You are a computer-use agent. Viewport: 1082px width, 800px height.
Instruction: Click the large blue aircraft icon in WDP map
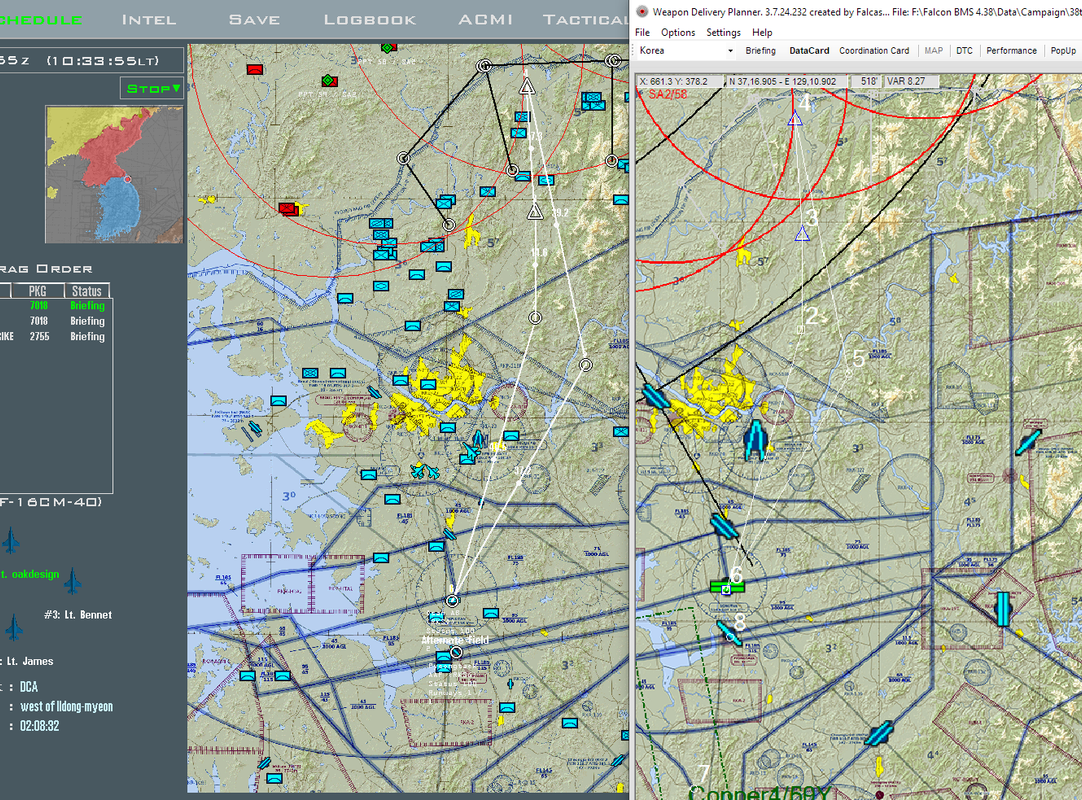(756, 440)
